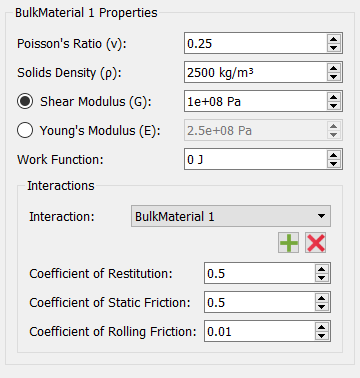Viewport: 360px width, 378px height.
Task: Increase Shear Modulus value with up arrow
Action: pyautogui.click(x=333, y=97)
